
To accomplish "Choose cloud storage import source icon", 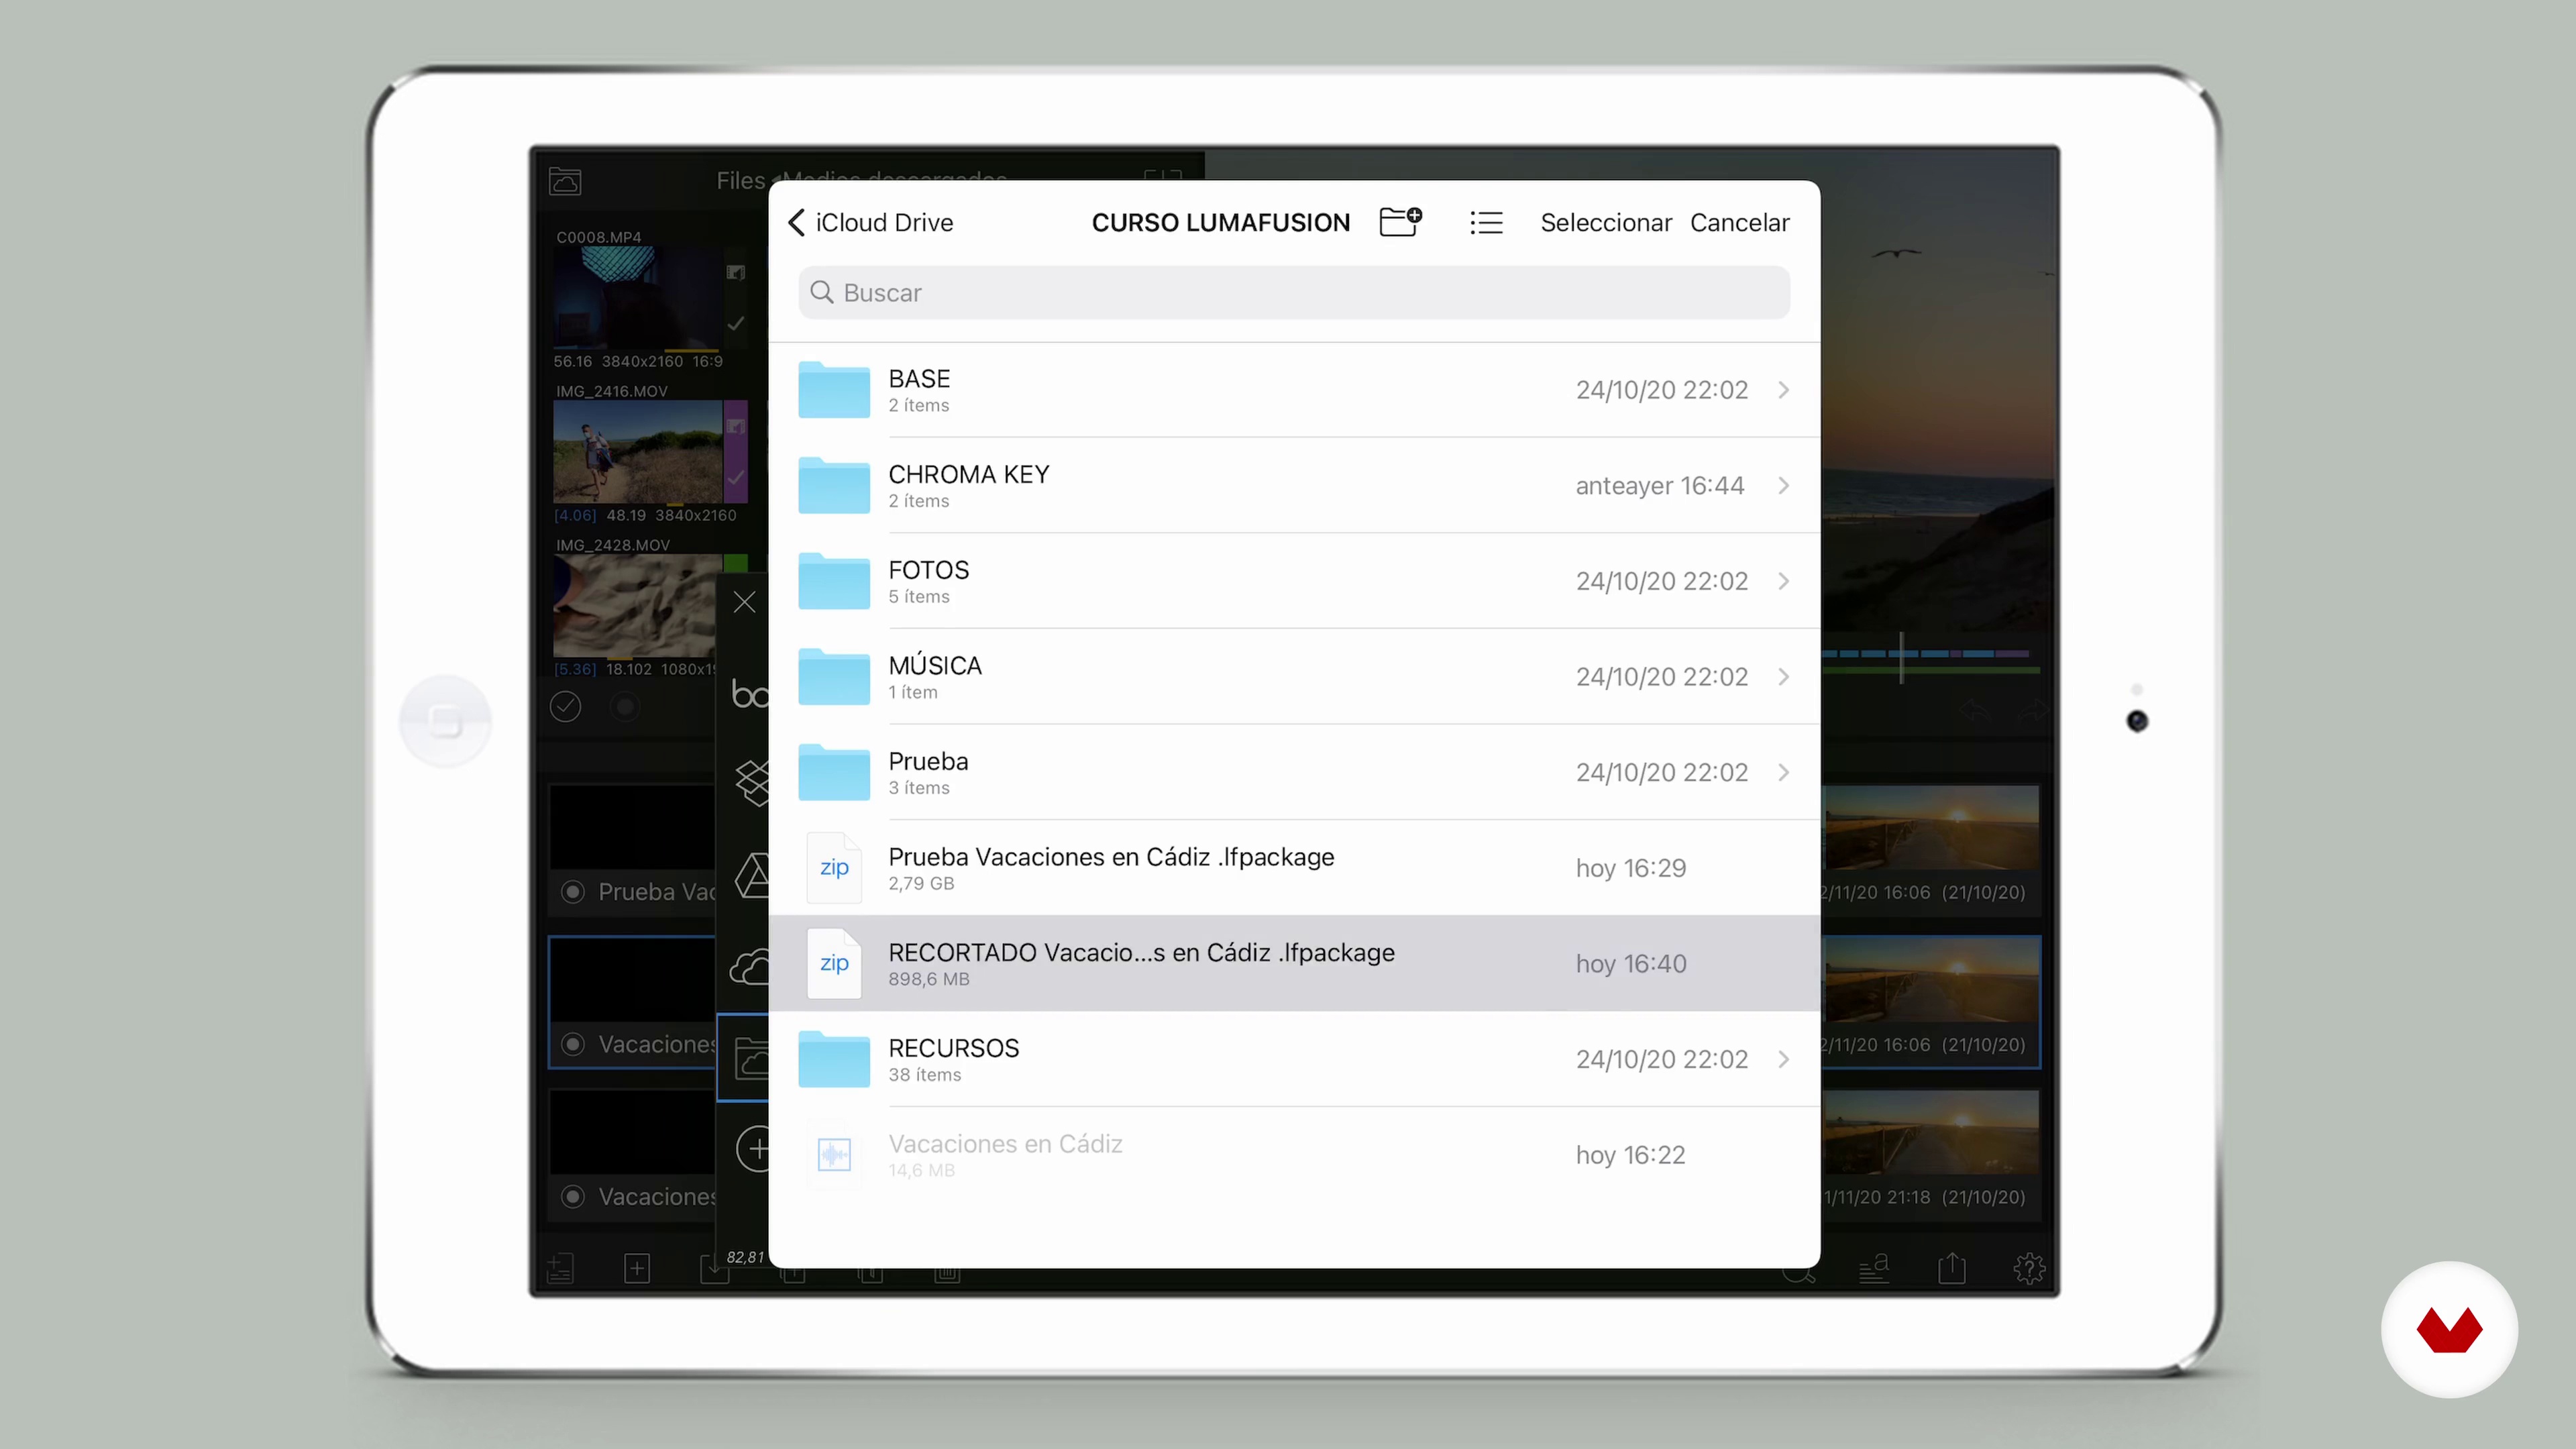I will tap(749, 968).
